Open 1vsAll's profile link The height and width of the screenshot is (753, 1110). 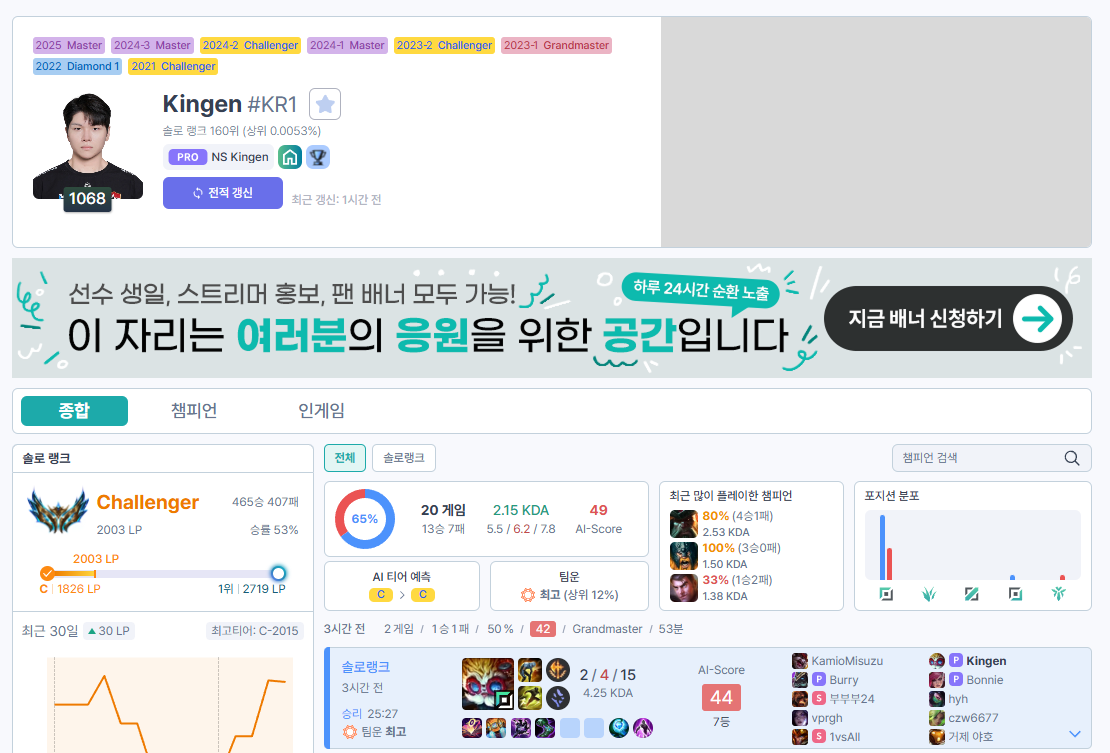(845, 737)
